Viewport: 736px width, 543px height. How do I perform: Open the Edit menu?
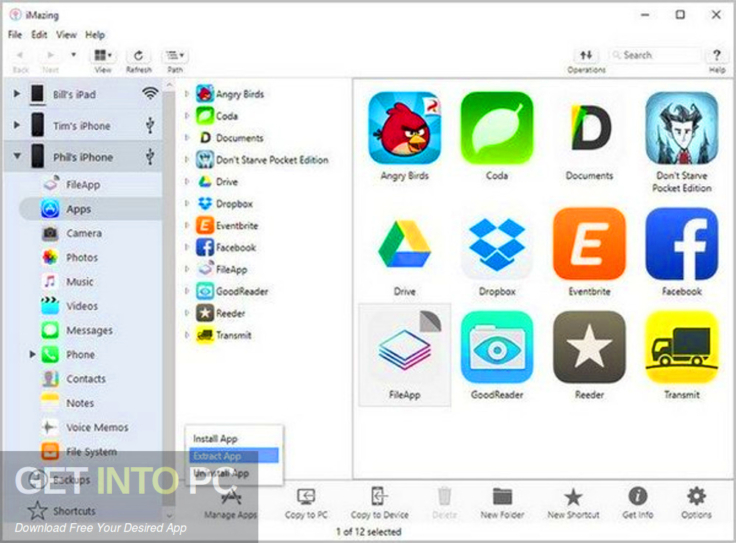pyautogui.click(x=39, y=35)
